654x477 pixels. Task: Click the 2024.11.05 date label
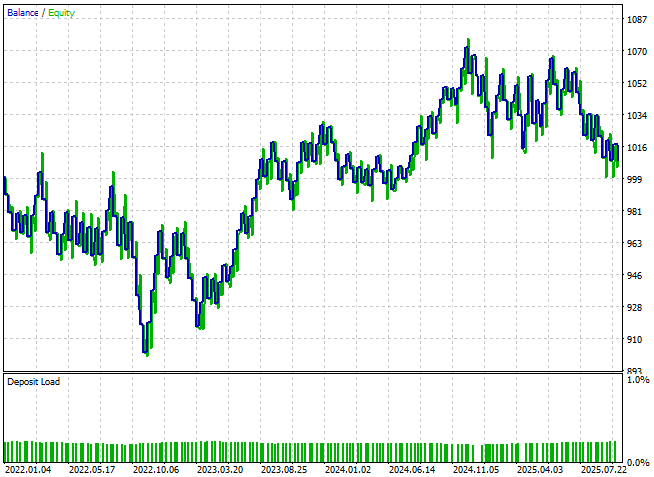(476, 470)
